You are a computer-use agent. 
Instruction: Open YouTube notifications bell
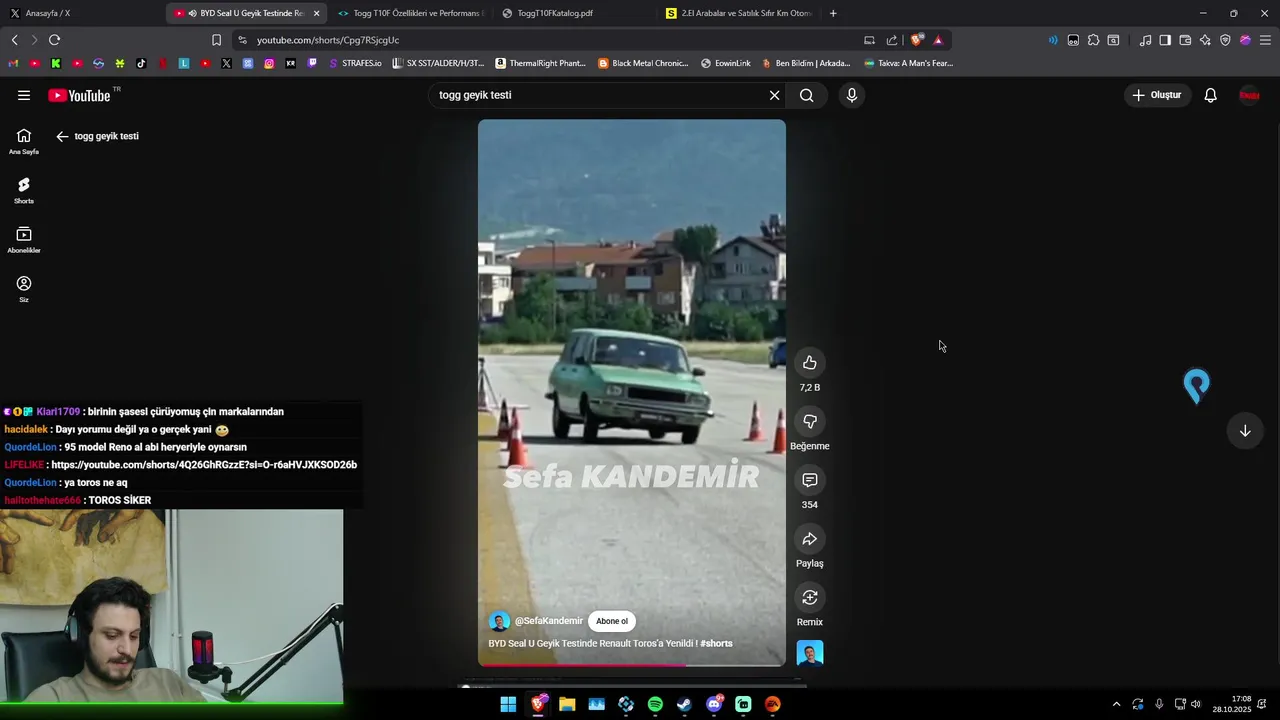1210,95
